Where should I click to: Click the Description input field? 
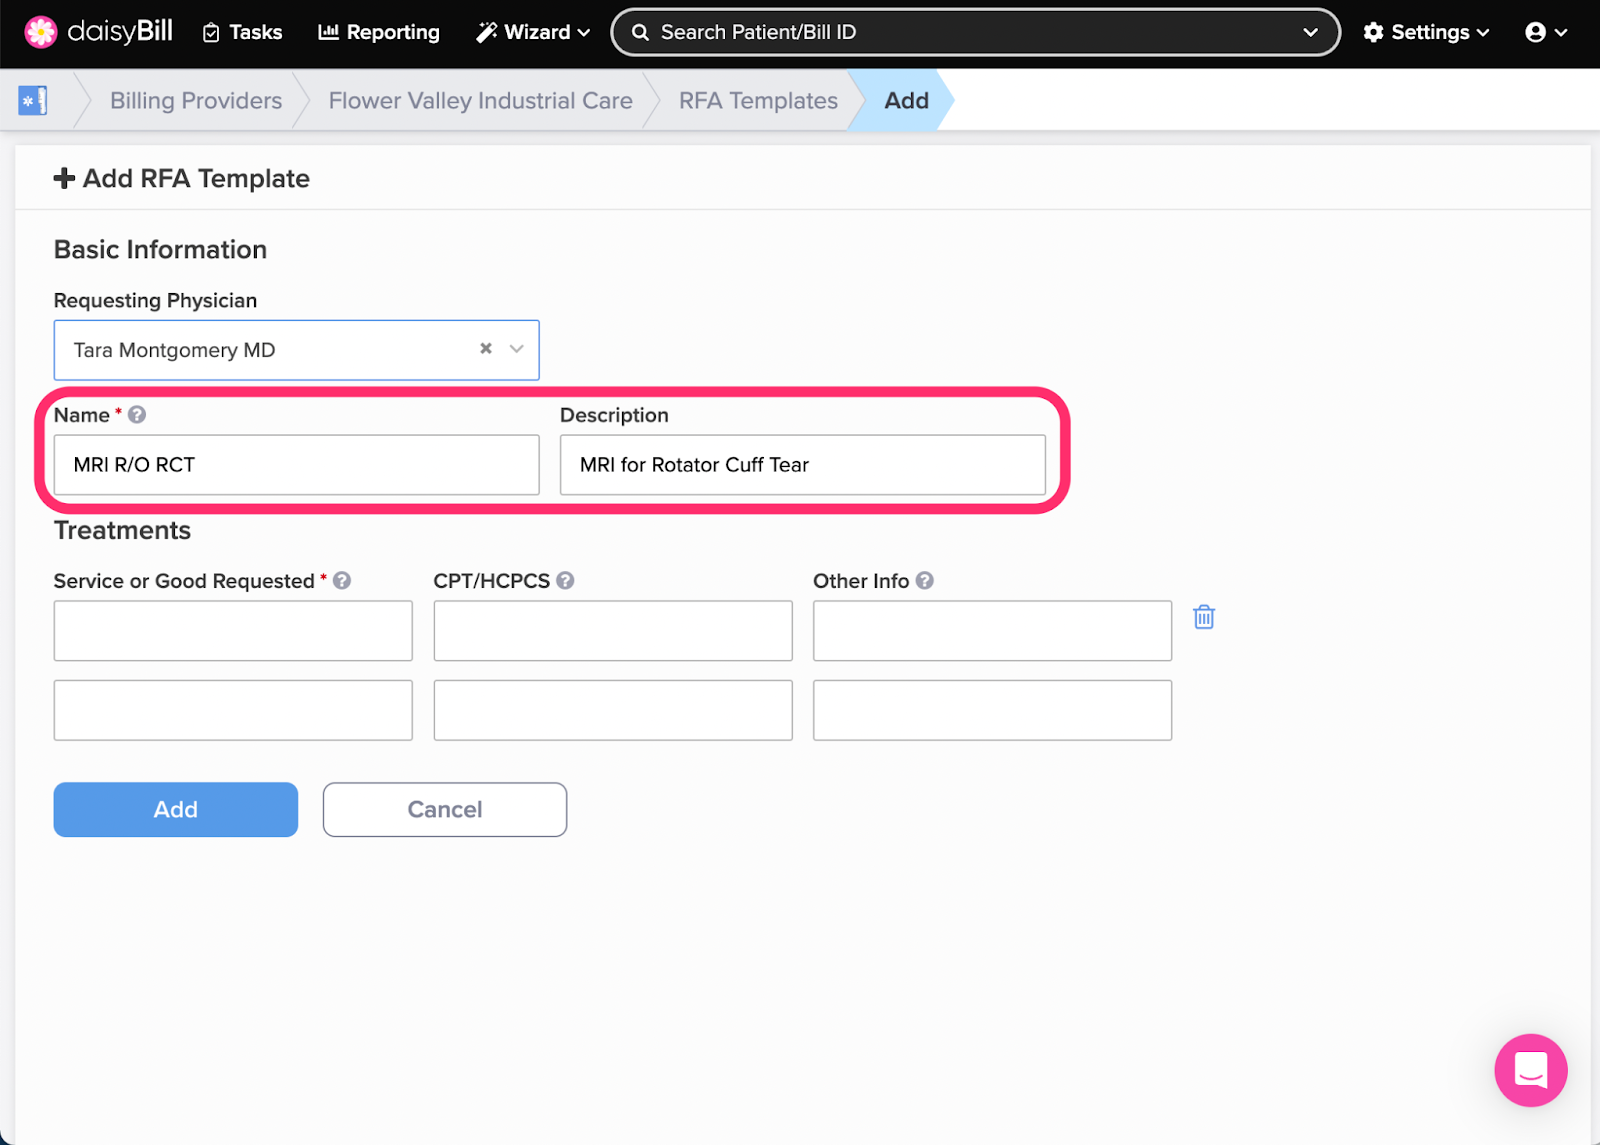(x=802, y=465)
